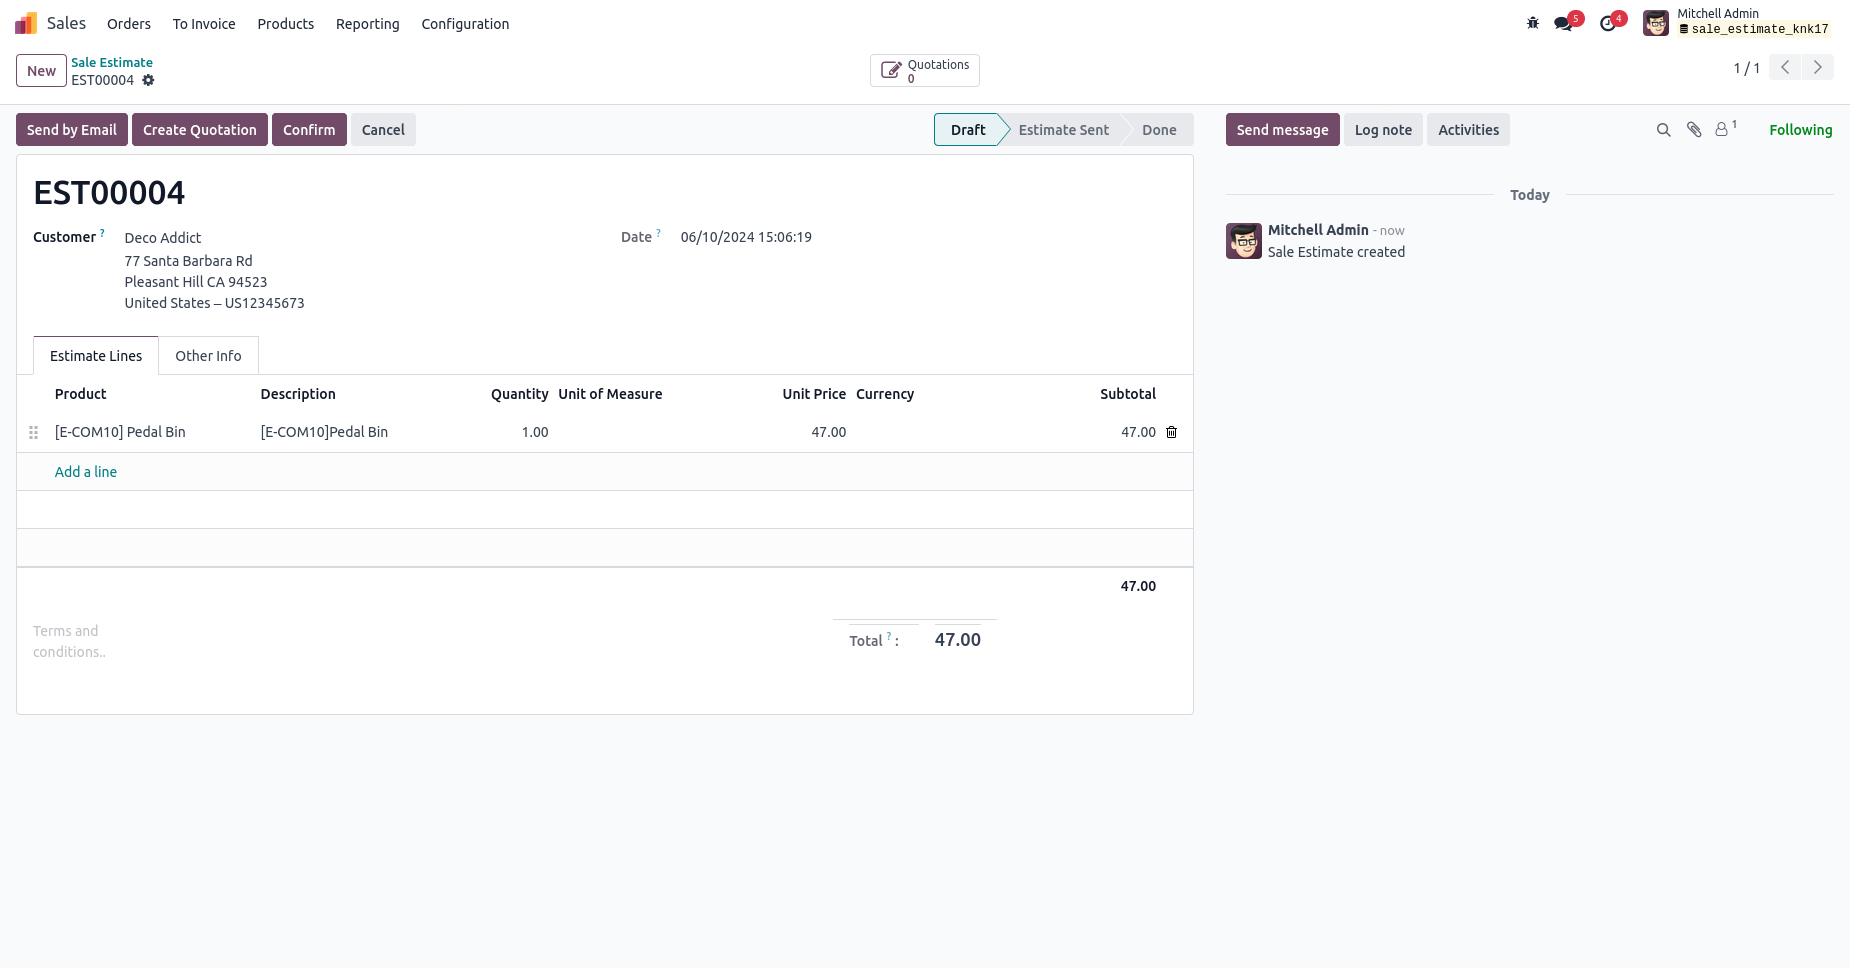Open the bug debug tools icon

point(1532,23)
